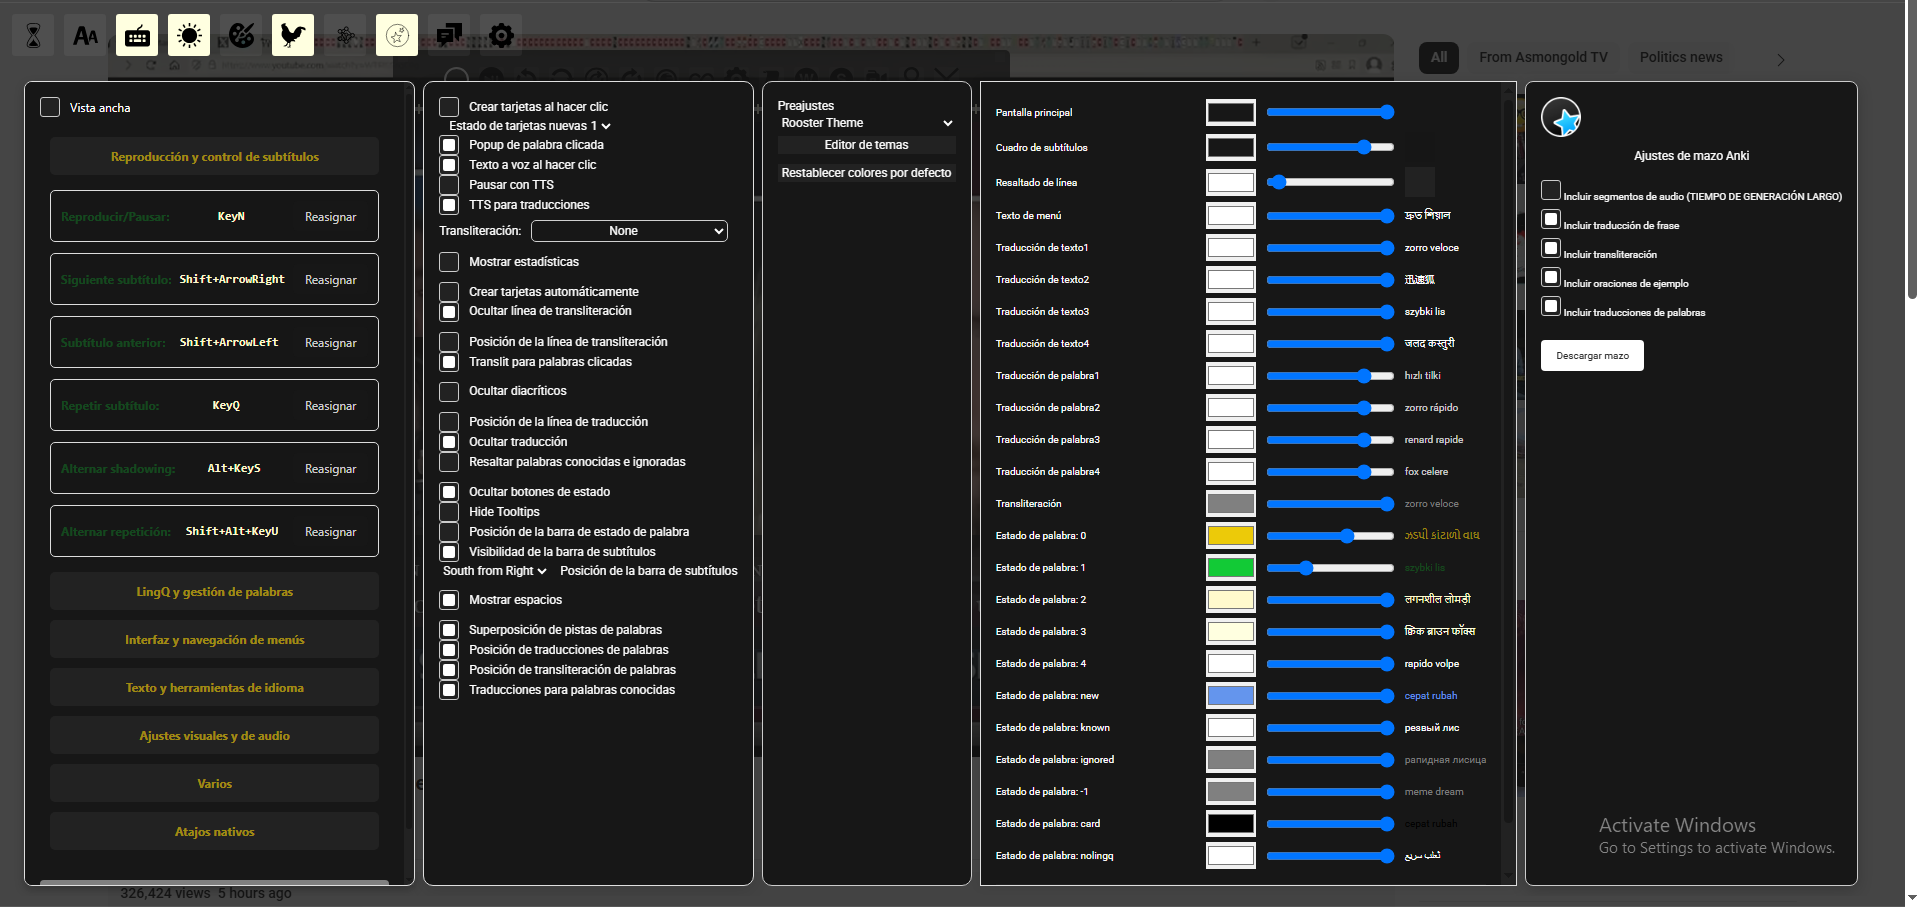The width and height of the screenshot is (1920, 907).
Task: Click Reasignar next to Reproducir/Pausar
Action: click(x=330, y=217)
